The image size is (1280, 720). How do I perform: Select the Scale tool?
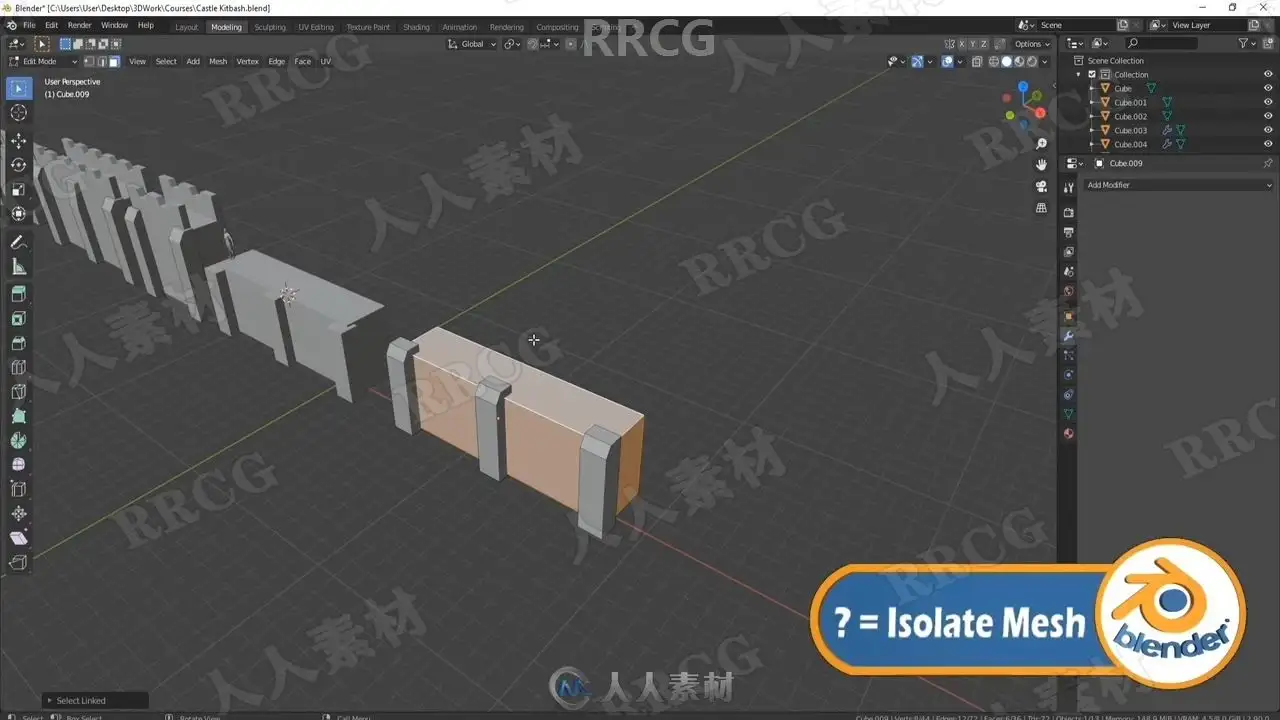coord(18,189)
